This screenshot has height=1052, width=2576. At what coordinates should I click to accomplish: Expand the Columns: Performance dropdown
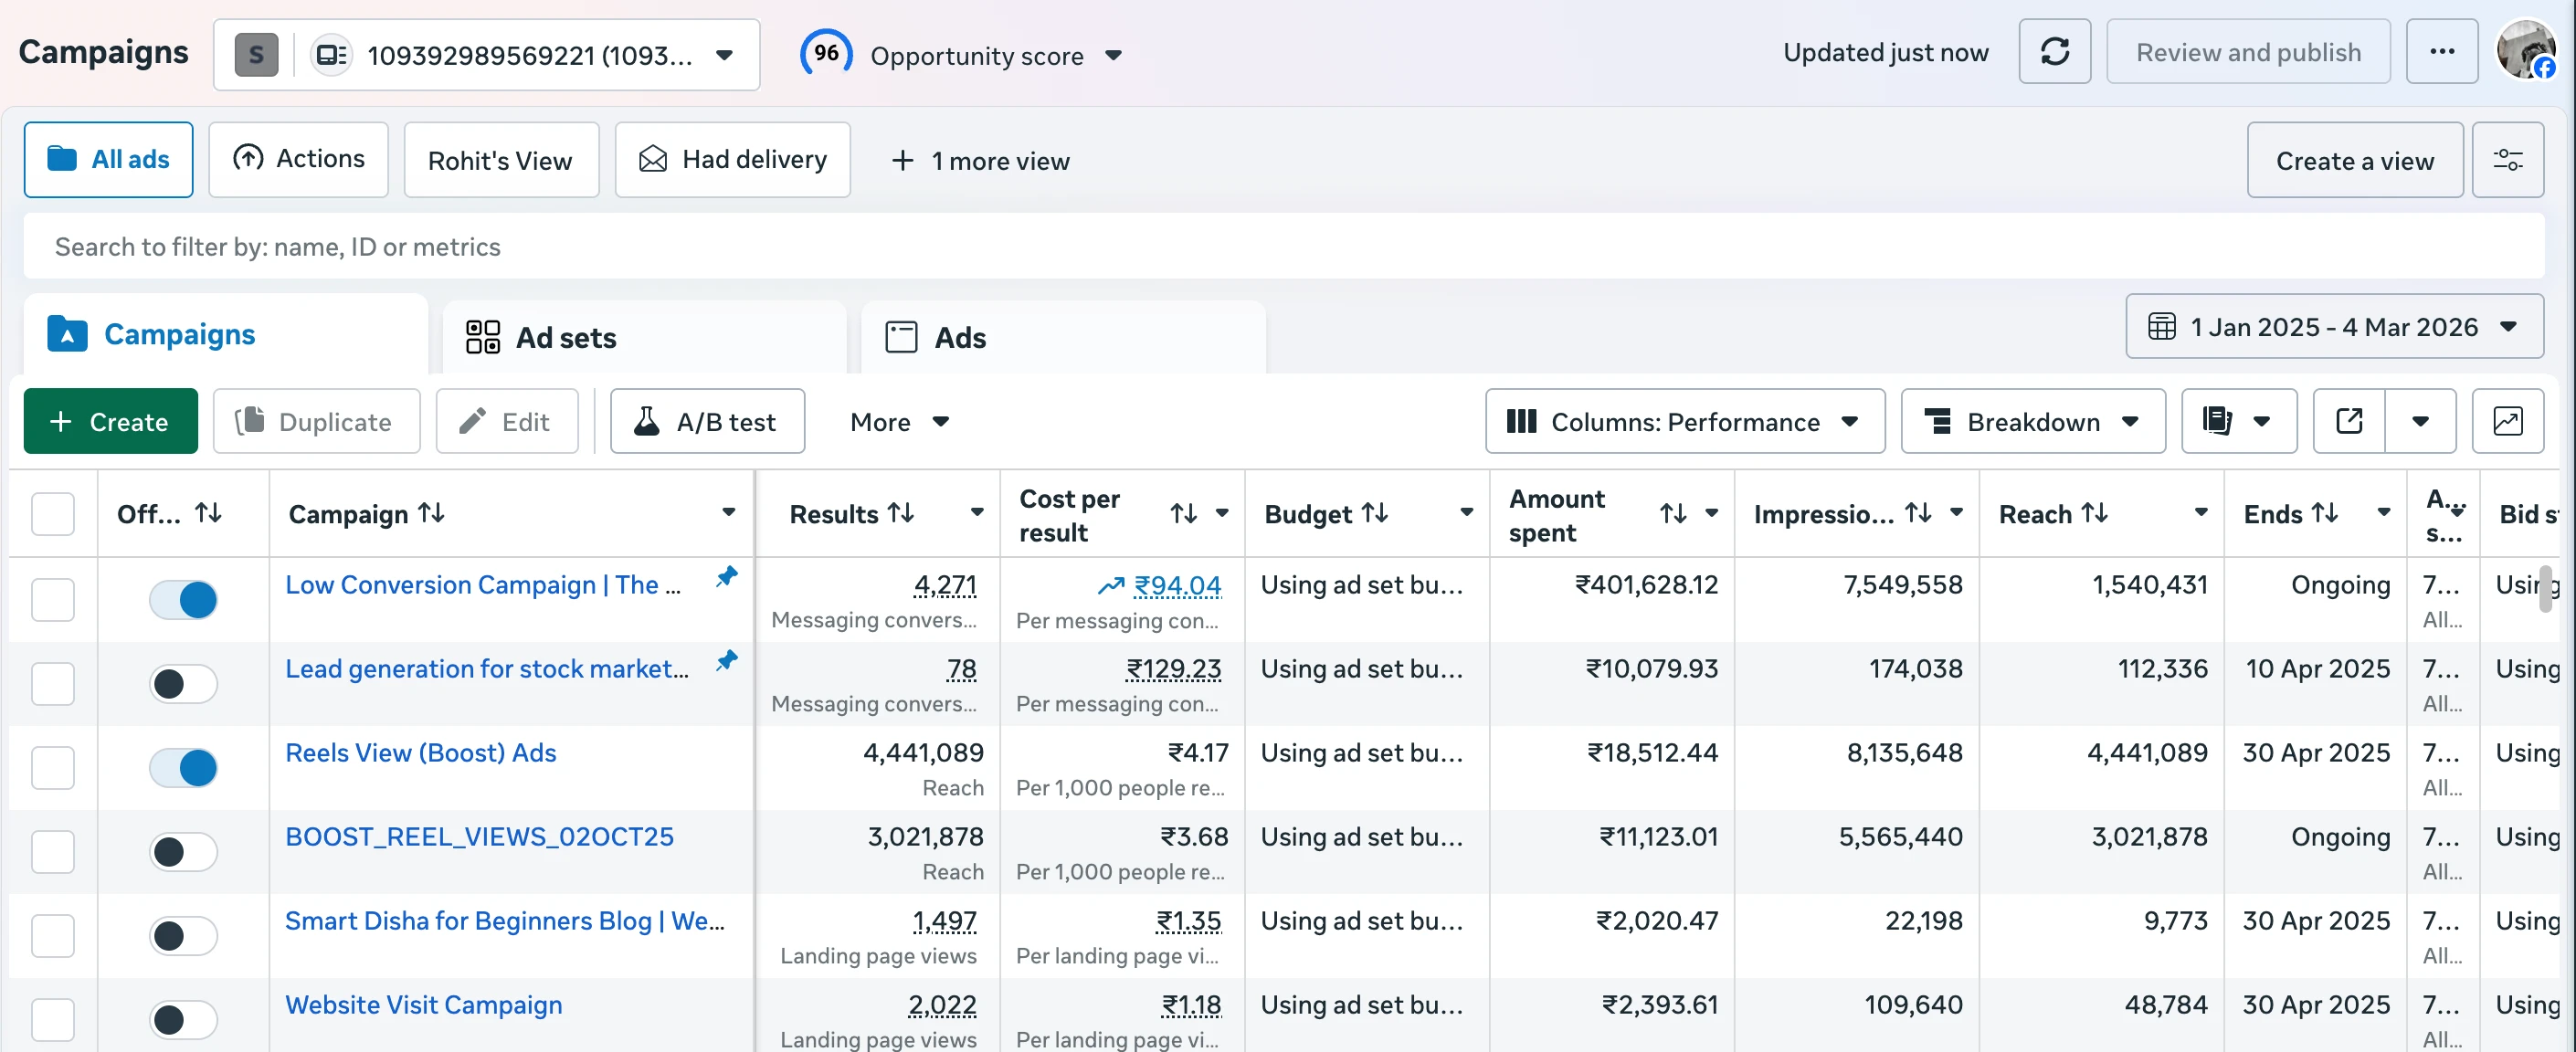[x=1685, y=421]
